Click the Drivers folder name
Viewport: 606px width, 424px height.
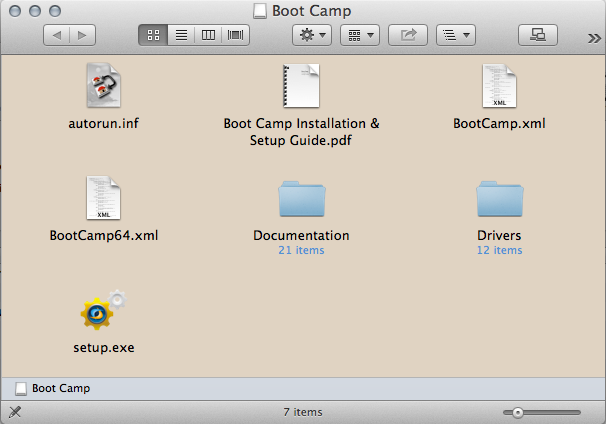tap(499, 235)
